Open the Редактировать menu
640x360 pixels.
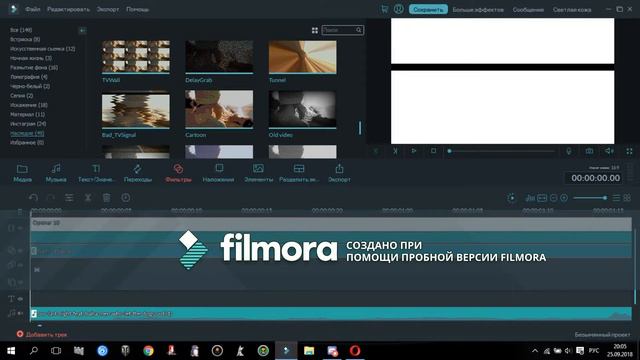(68, 9)
